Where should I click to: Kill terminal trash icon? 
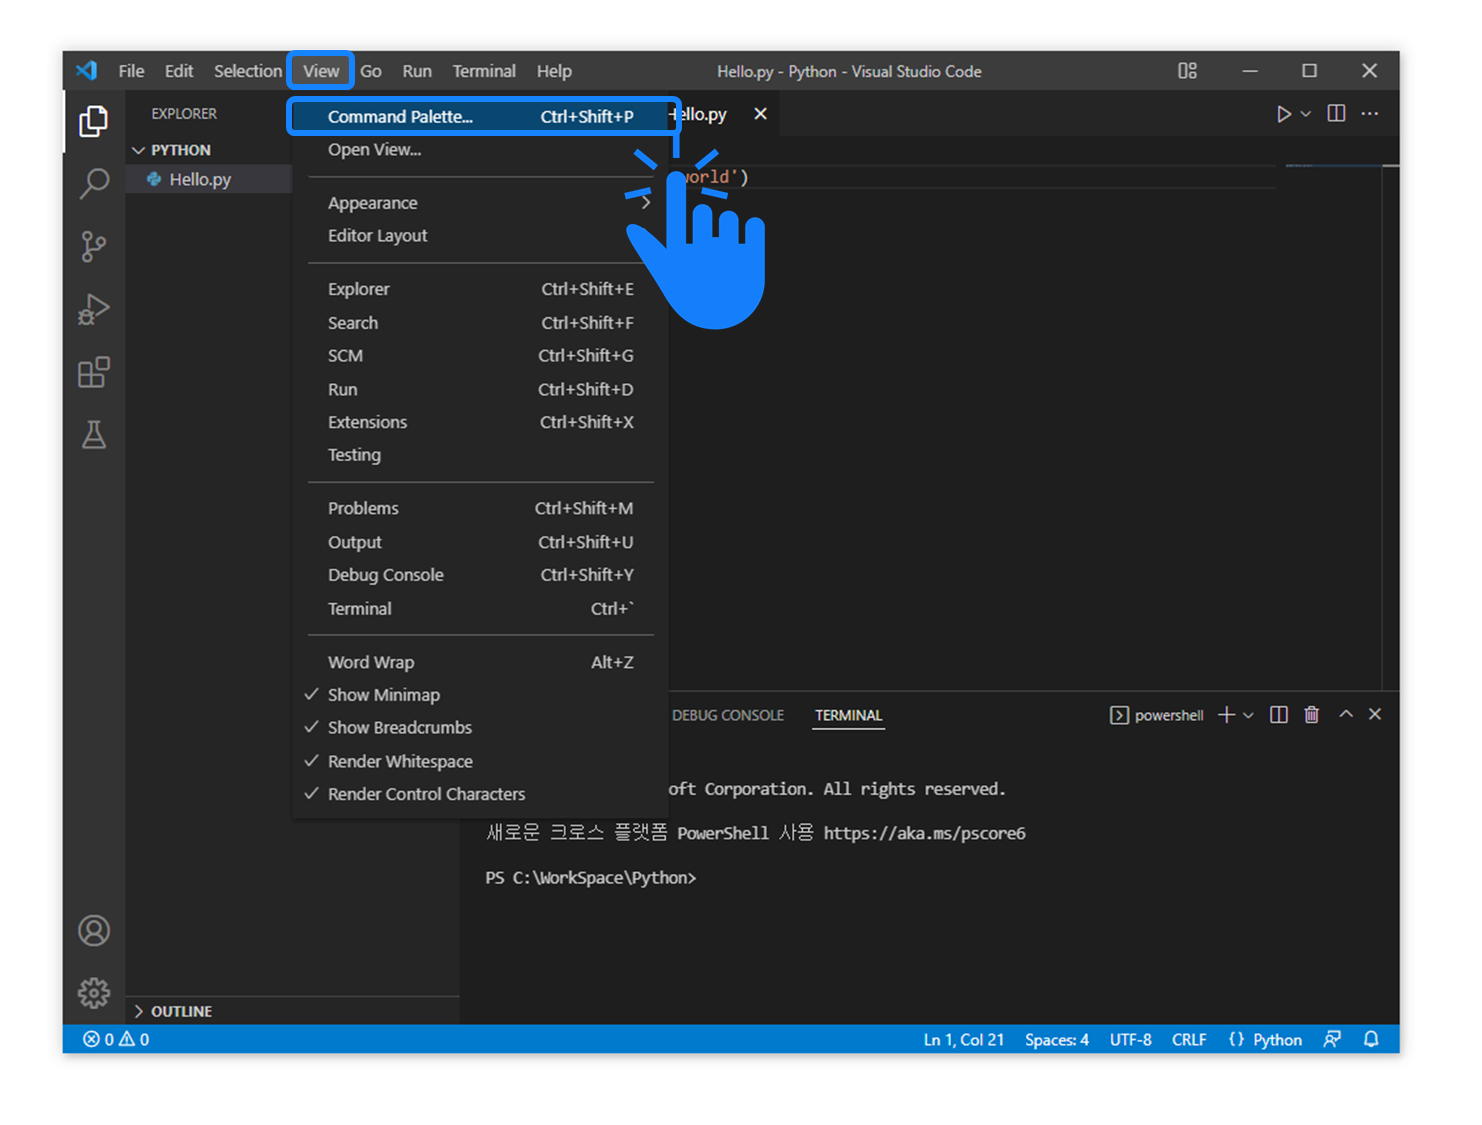(1311, 715)
